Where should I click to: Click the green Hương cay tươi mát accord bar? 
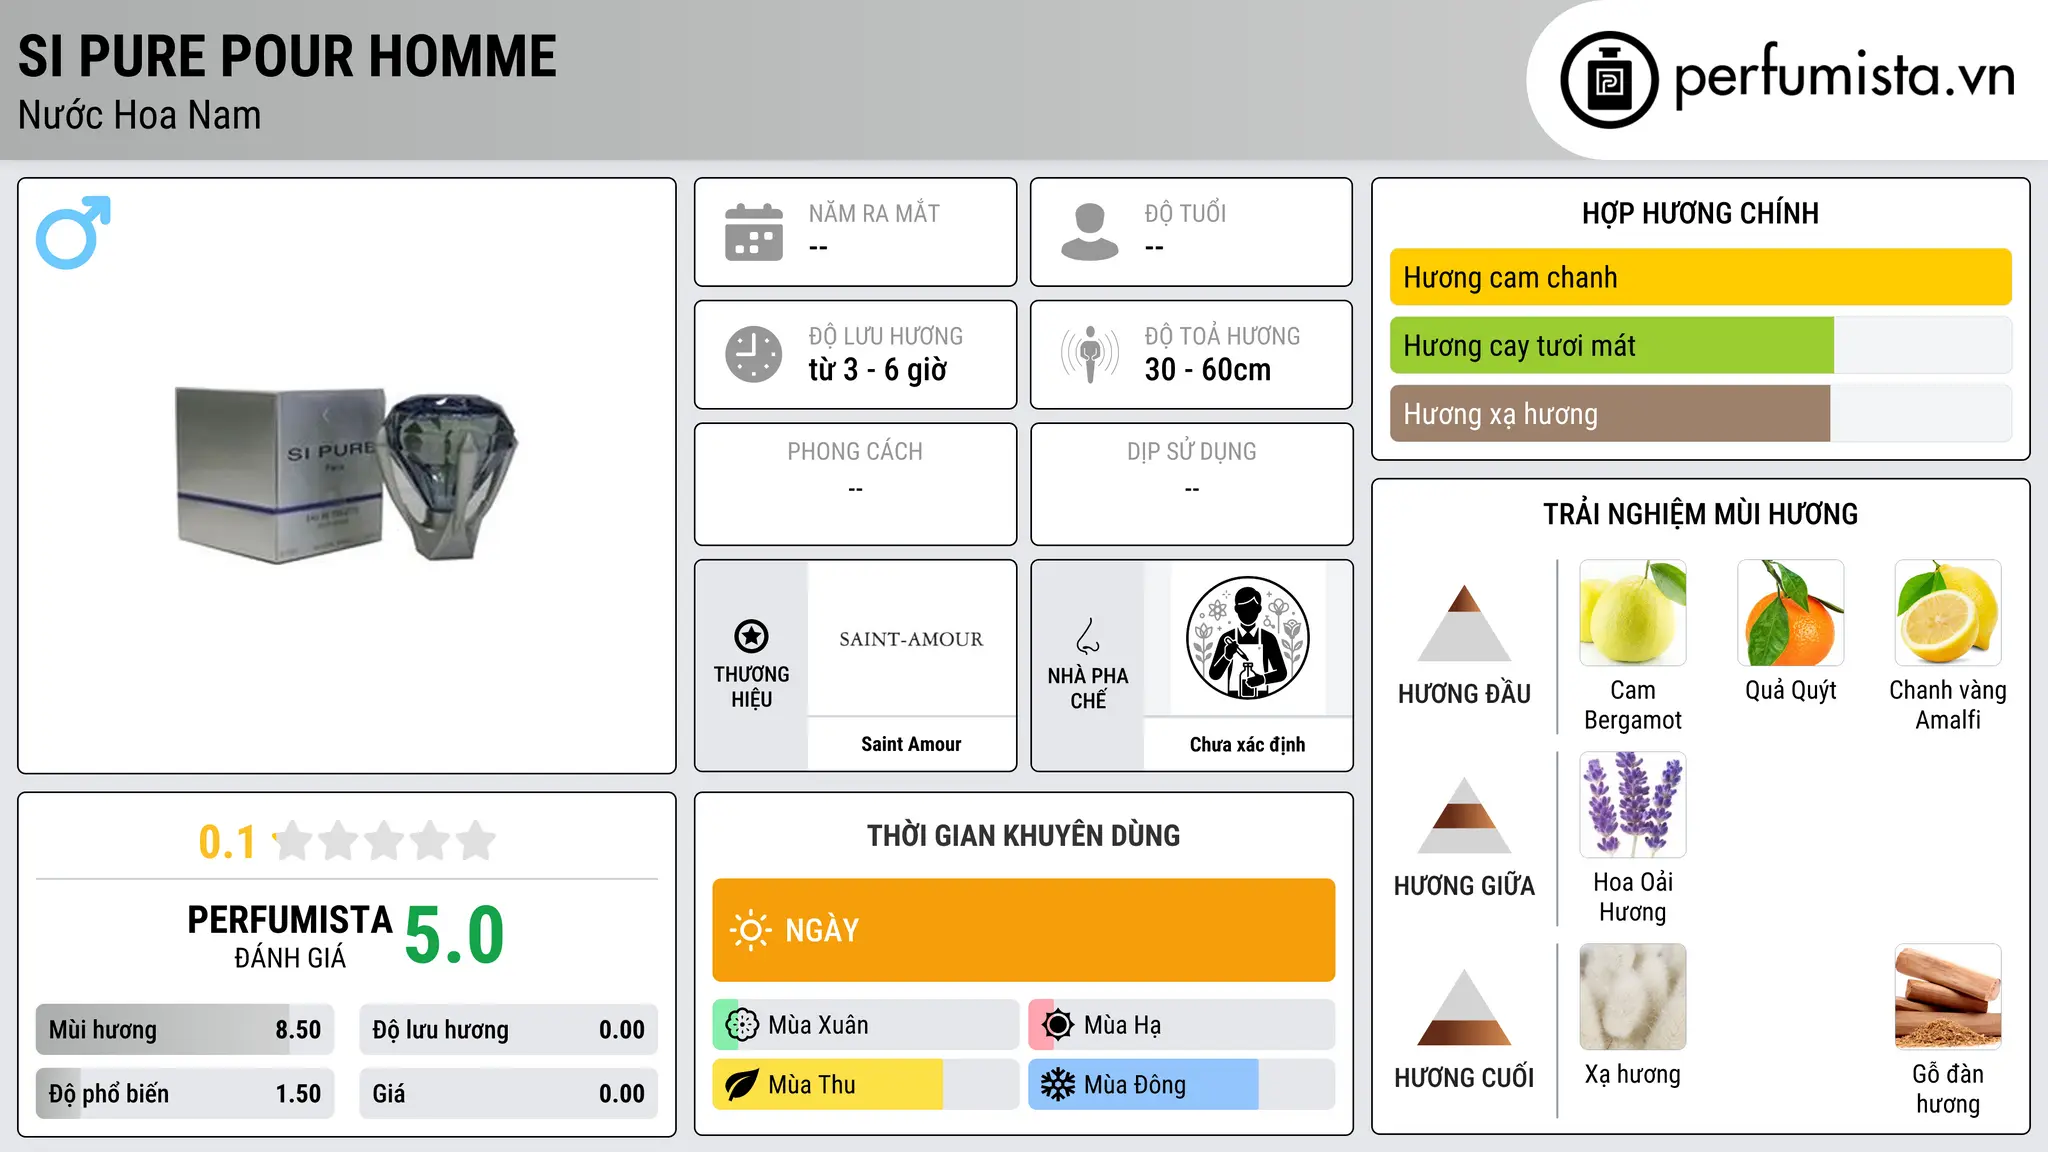[1701, 346]
